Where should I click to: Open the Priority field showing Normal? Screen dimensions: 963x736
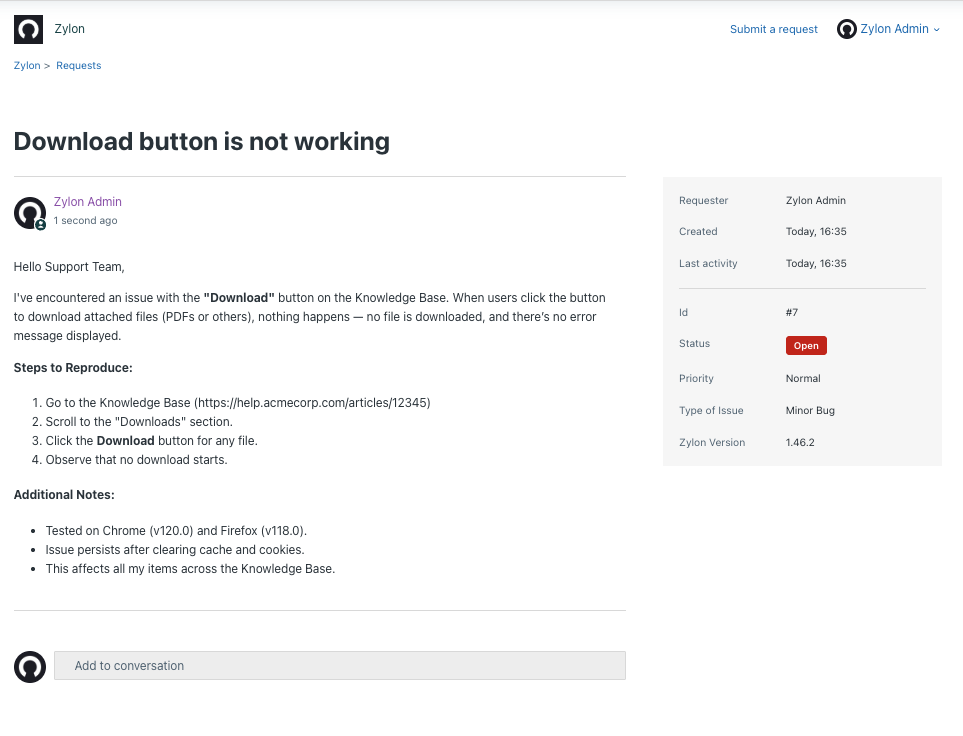803,378
